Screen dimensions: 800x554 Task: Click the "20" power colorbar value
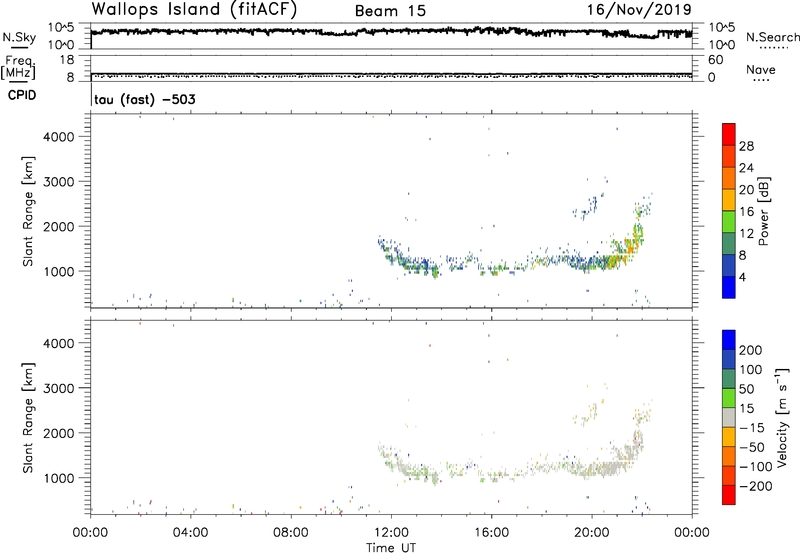[746, 190]
